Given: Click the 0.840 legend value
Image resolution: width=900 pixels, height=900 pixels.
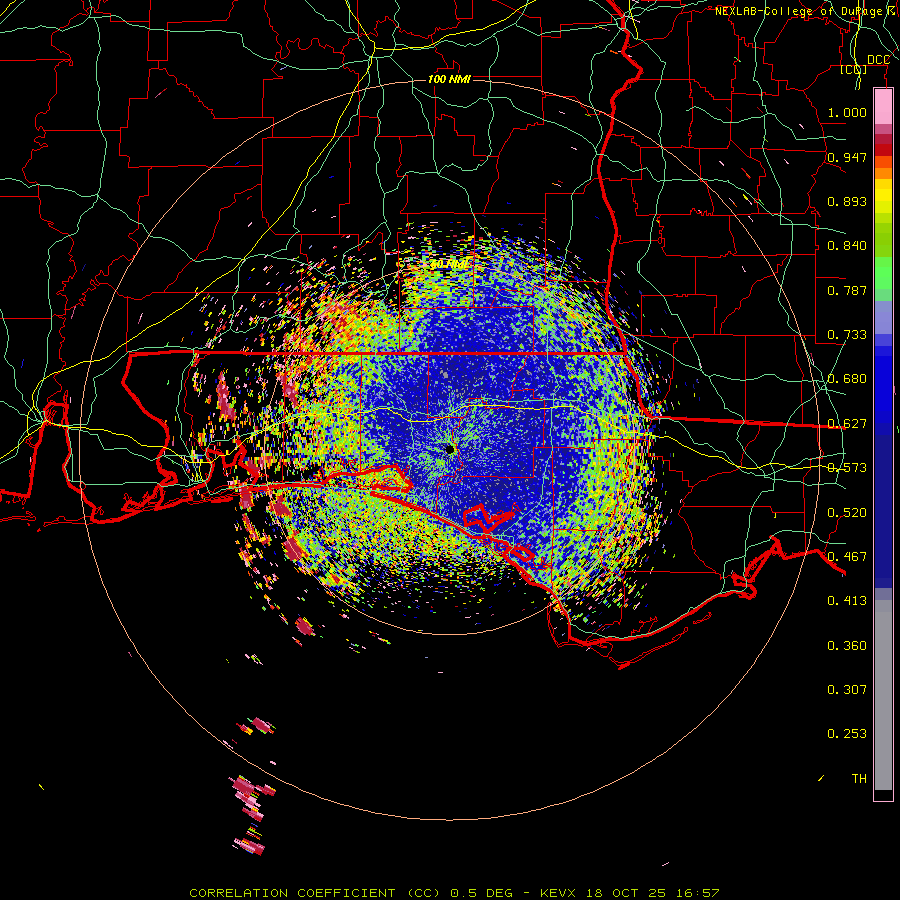Looking at the screenshot, I should 847,246.
